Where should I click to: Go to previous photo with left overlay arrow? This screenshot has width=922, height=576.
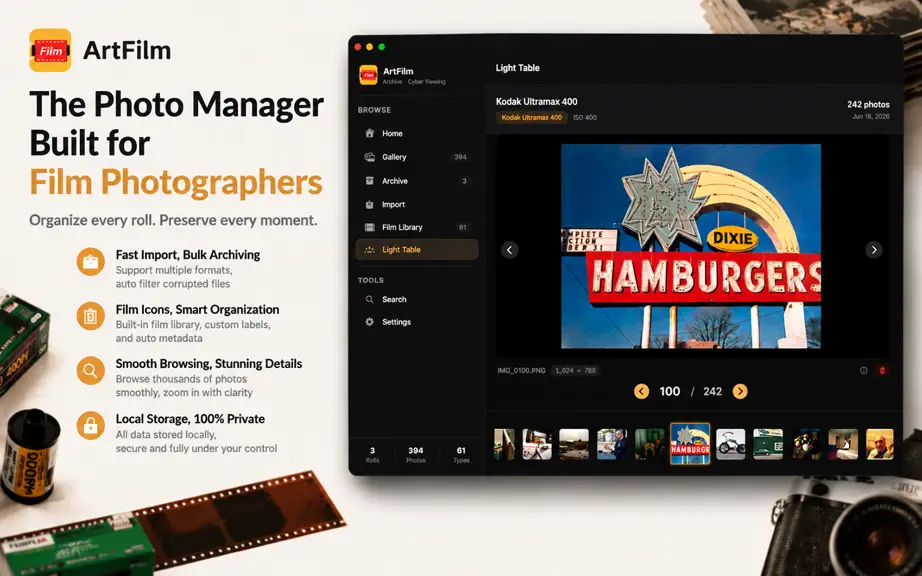(510, 250)
